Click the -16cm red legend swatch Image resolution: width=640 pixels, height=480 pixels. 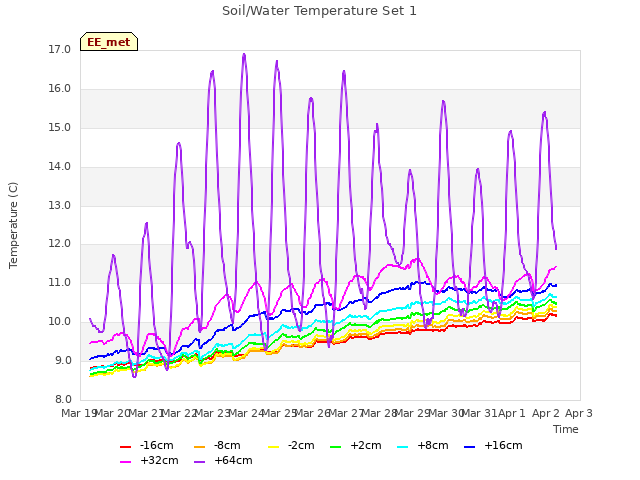coord(125,447)
